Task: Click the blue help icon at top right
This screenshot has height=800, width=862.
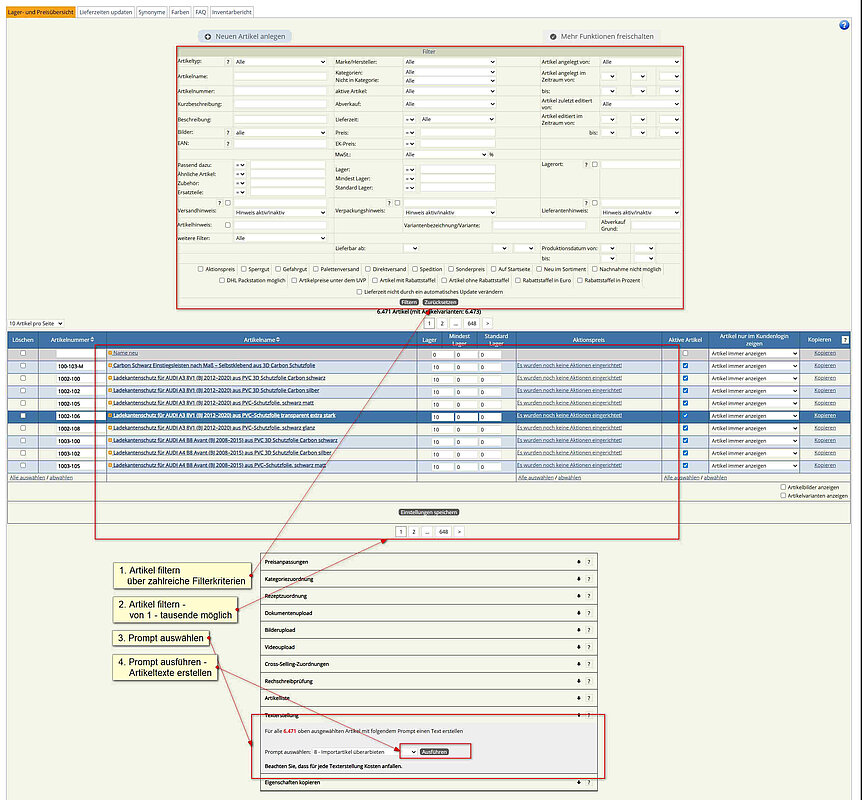Action: point(844,25)
